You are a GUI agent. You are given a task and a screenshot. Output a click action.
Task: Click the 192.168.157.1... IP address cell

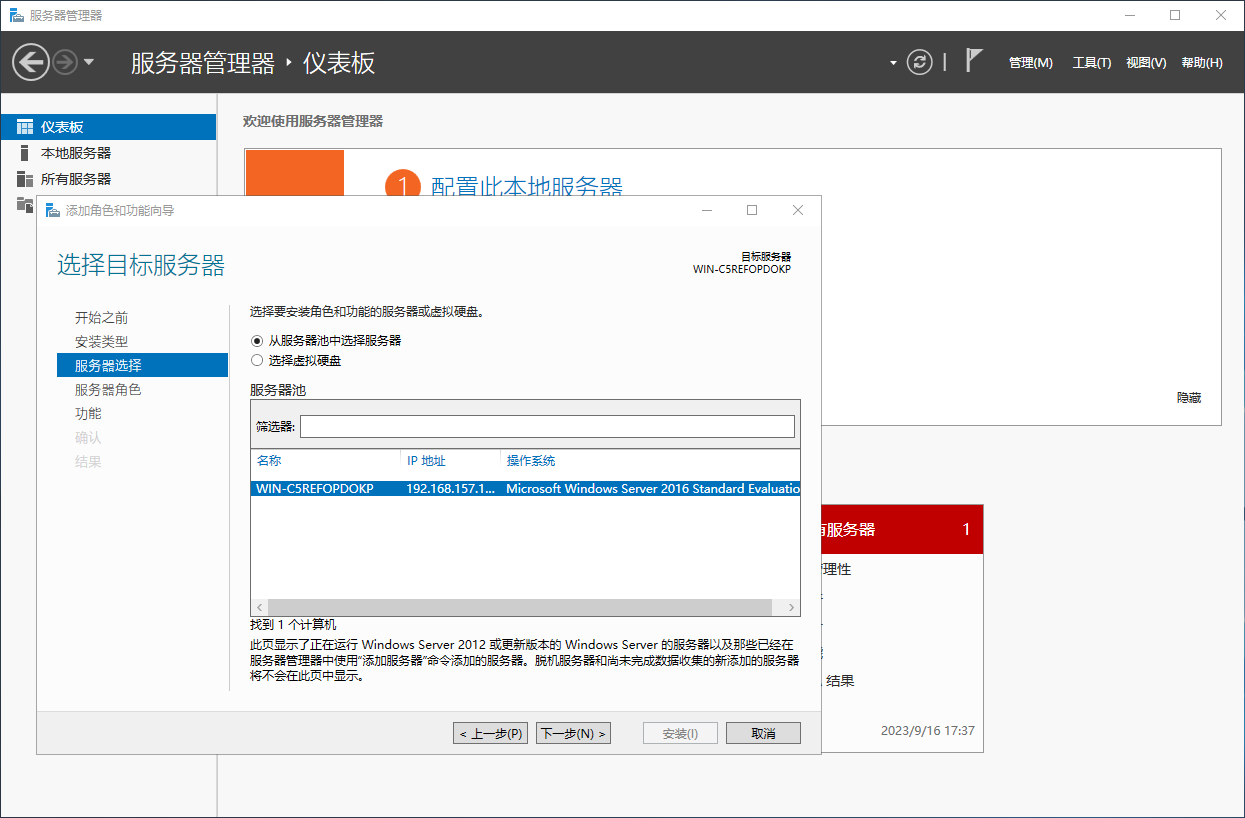[x=450, y=489]
